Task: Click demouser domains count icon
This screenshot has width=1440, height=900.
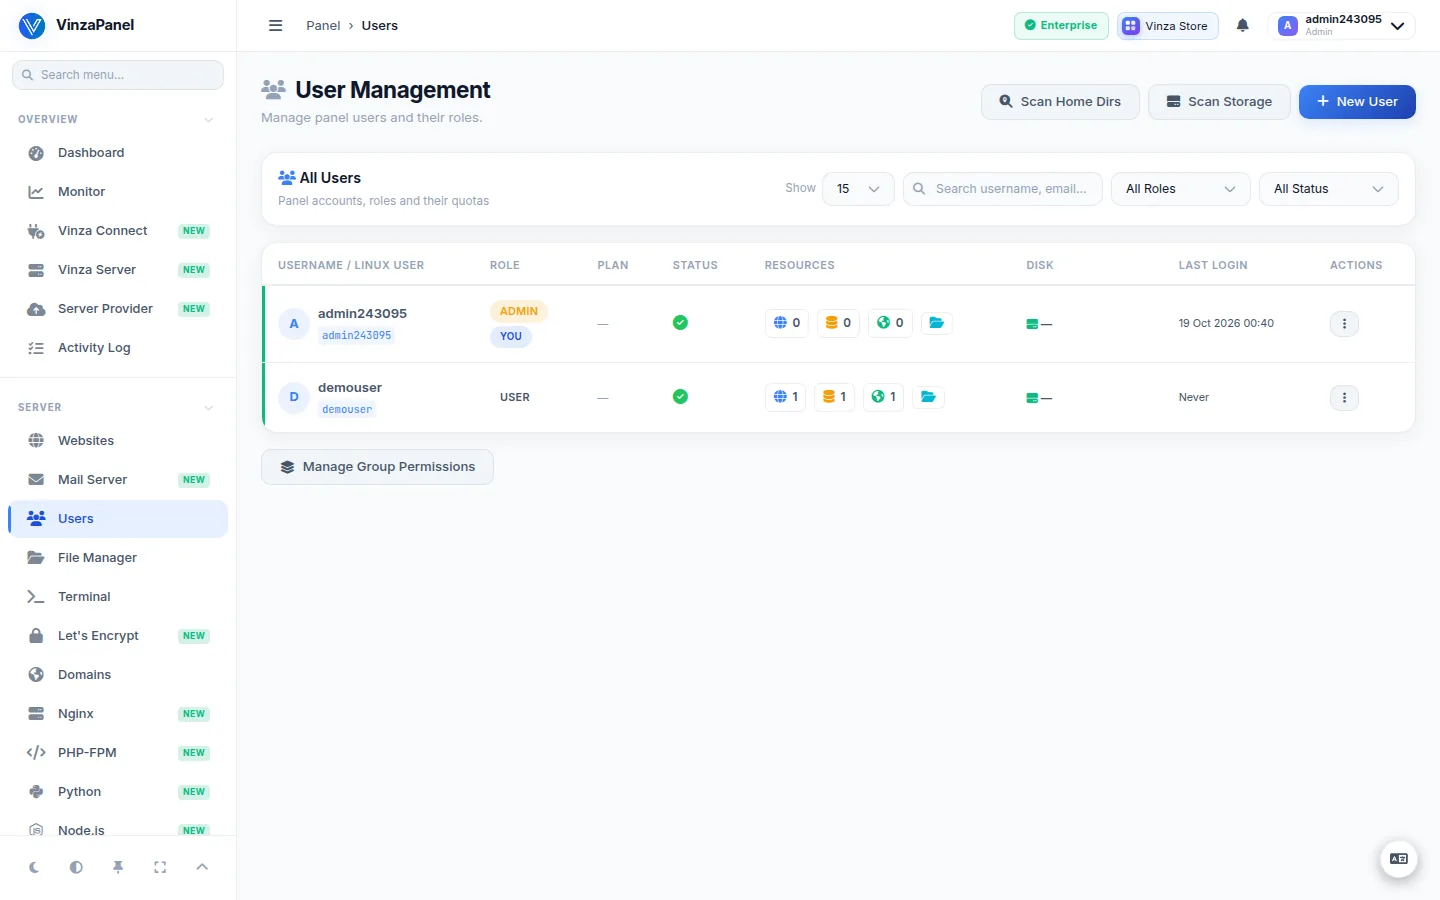Action: (x=883, y=397)
